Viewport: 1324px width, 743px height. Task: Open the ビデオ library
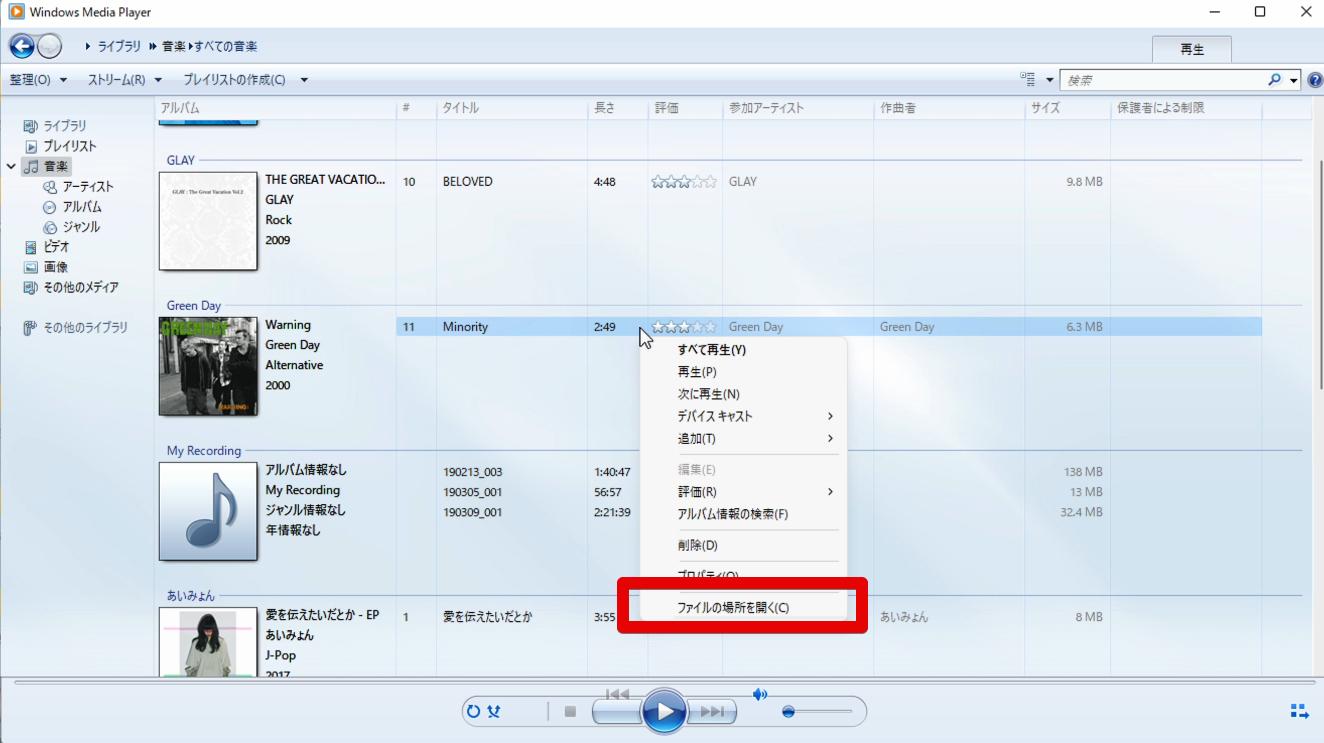pyautogui.click(x=56, y=247)
